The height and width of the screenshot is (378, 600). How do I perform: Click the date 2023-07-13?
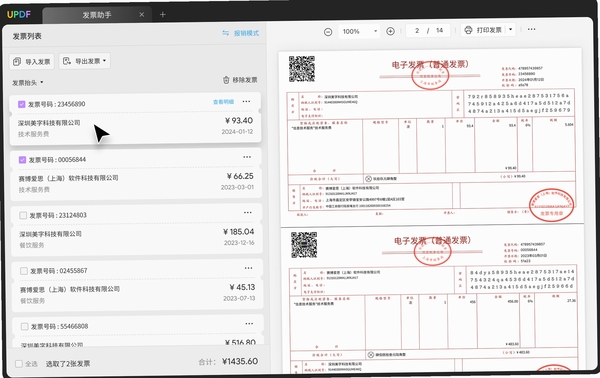(x=239, y=298)
